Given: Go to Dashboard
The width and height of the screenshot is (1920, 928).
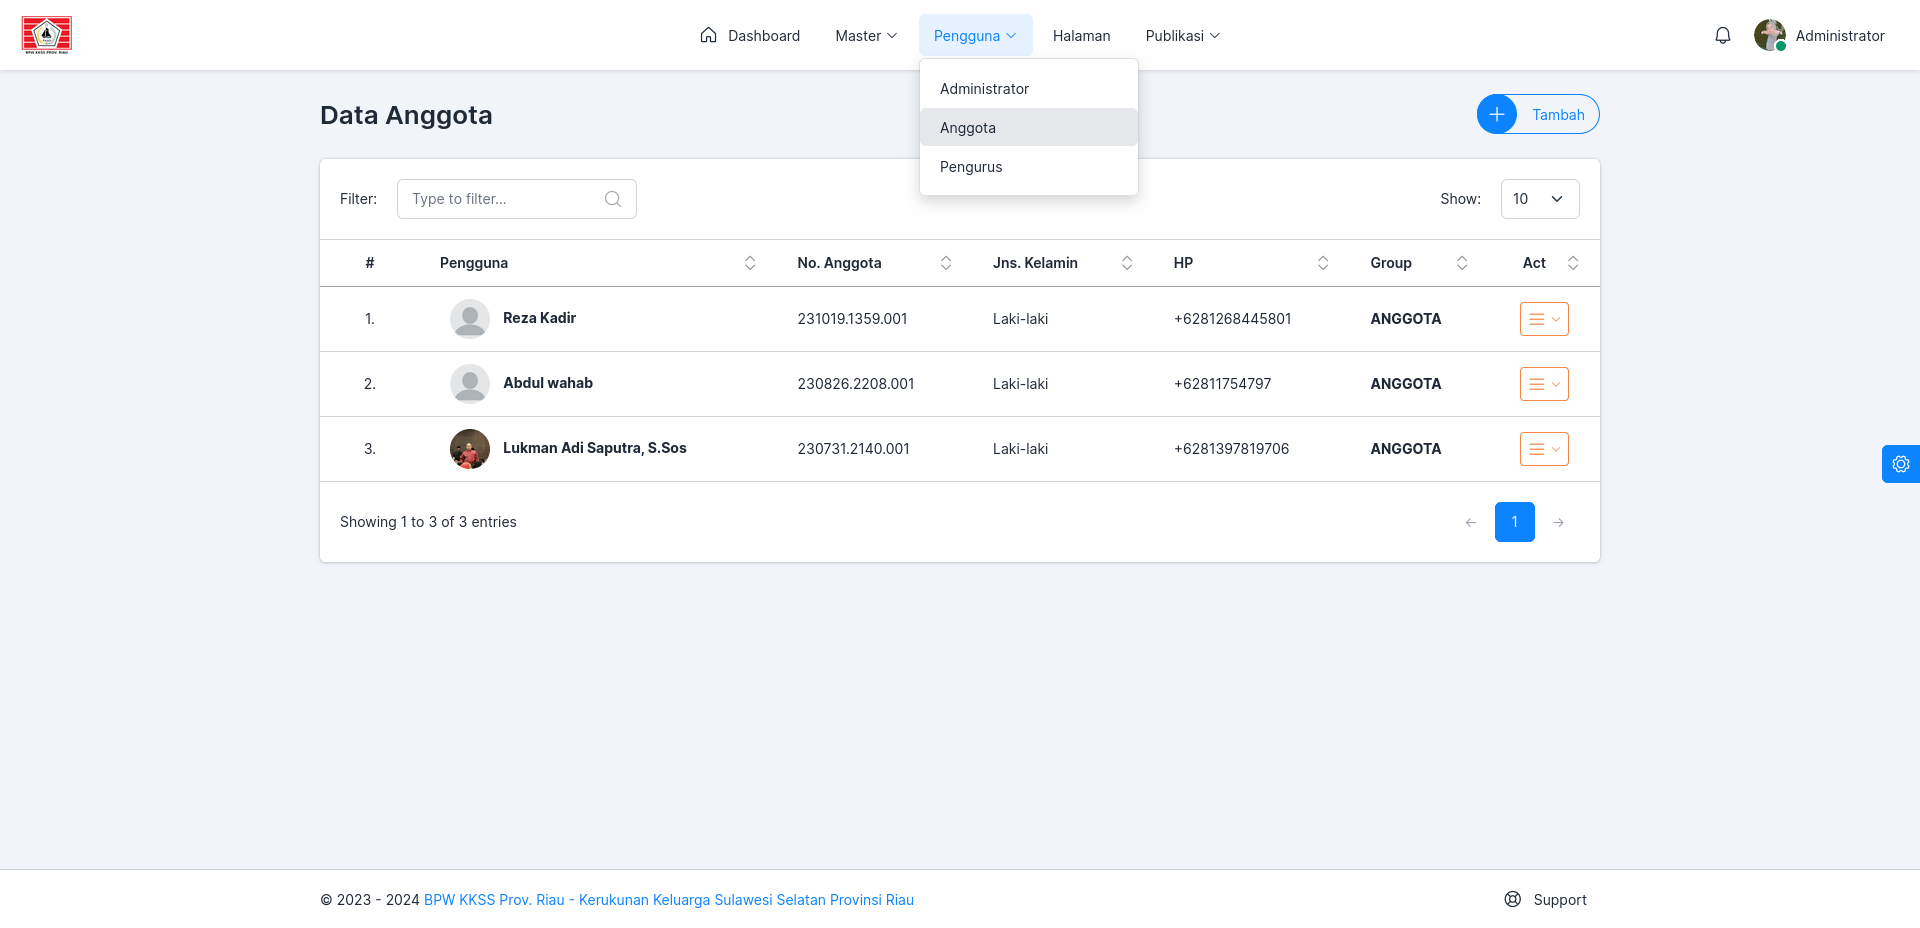Looking at the screenshot, I should (750, 36).
